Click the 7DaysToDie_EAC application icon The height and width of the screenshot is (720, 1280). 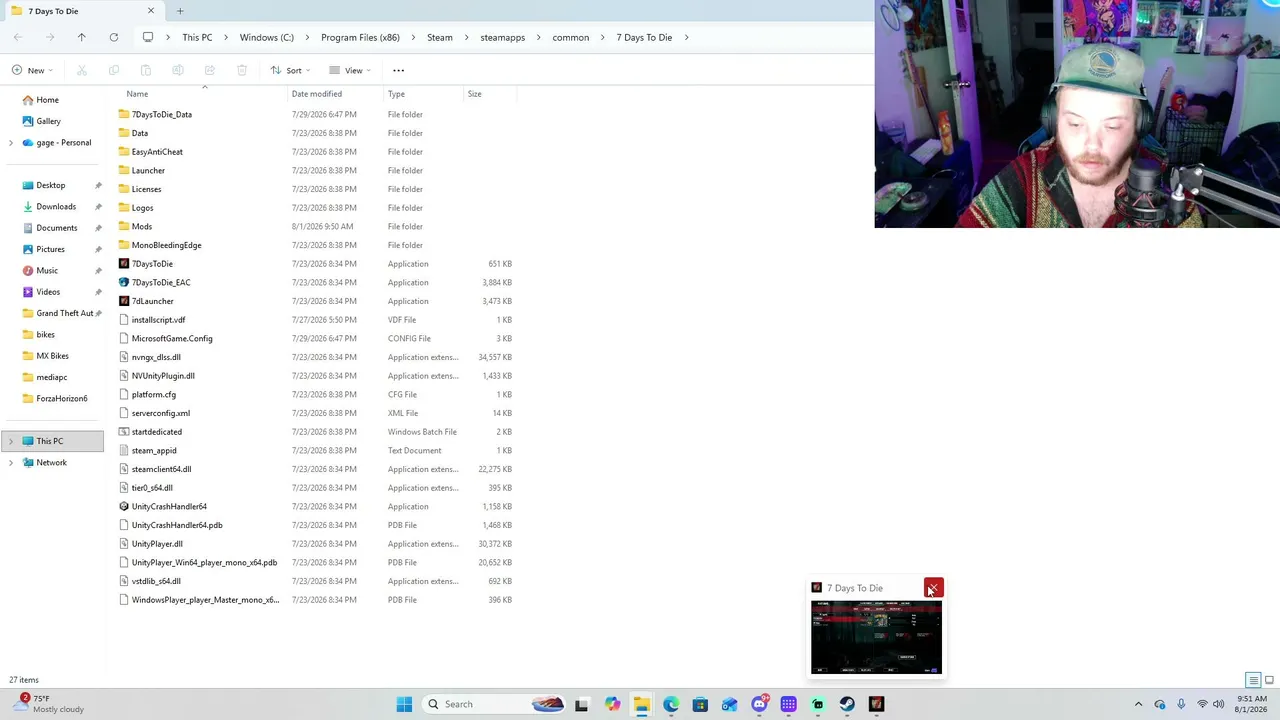(x=124, y=282)
